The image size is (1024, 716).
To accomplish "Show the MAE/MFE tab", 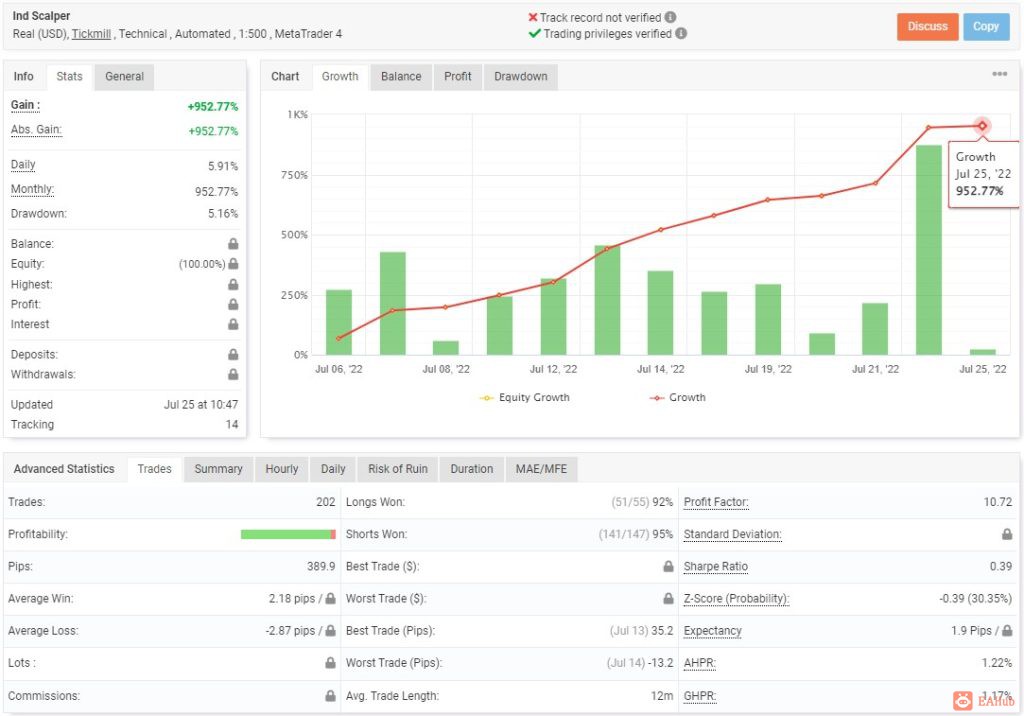I will coord(541,469).
